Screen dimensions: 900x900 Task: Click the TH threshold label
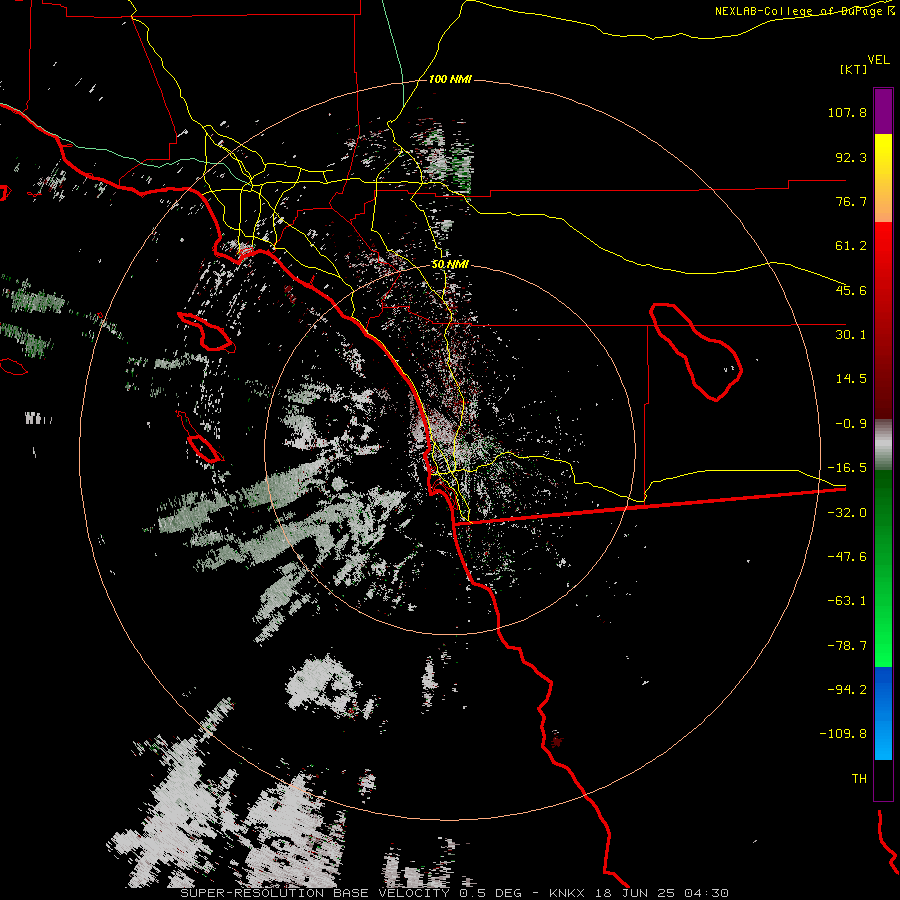pyautogui.click(x=859, y=779)
